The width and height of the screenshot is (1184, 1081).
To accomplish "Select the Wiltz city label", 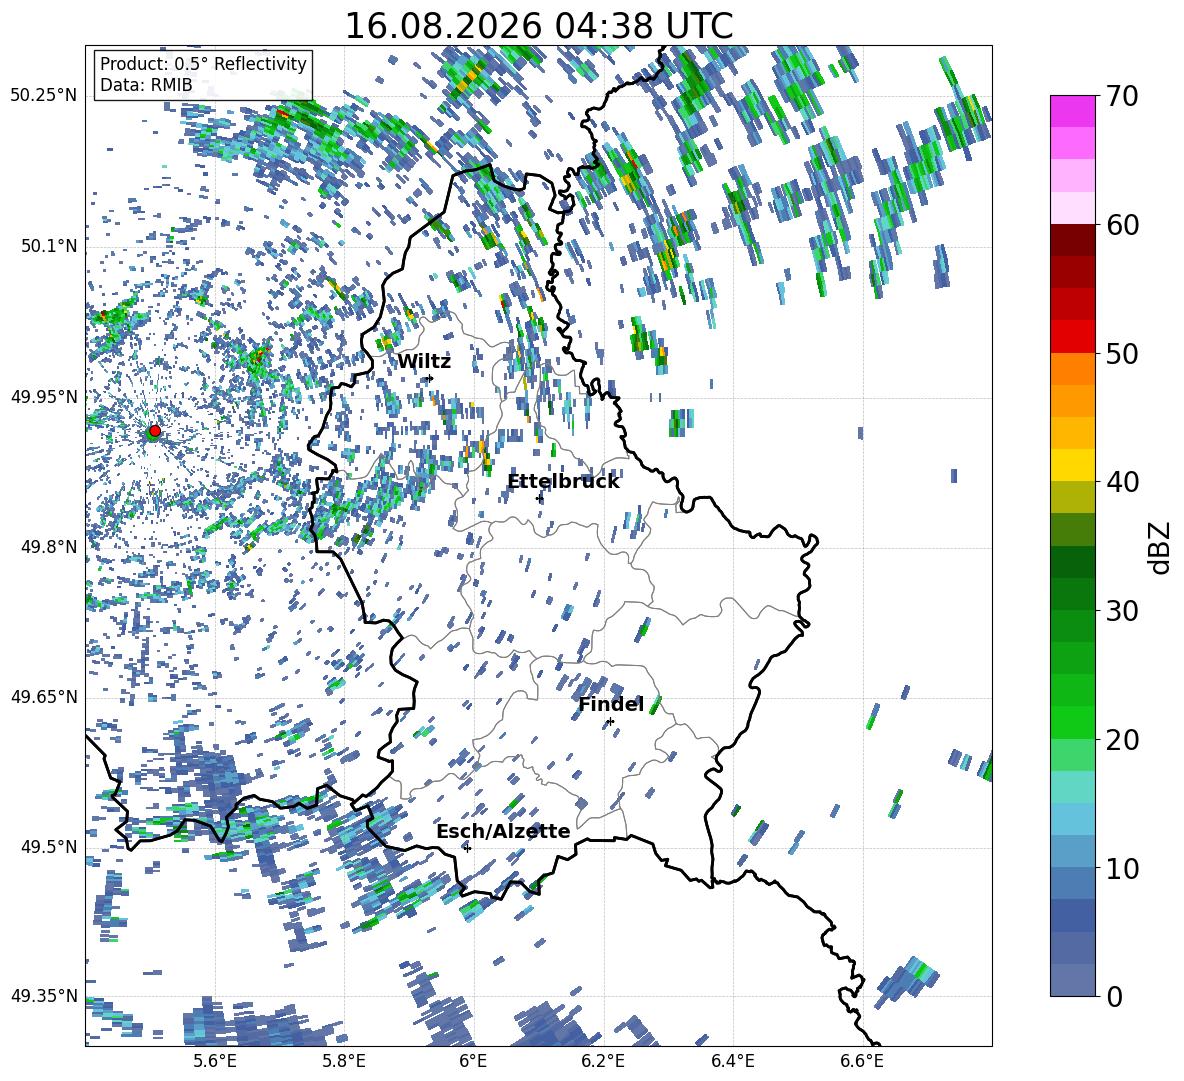I will pyautogui.click(x=424, y=362).
